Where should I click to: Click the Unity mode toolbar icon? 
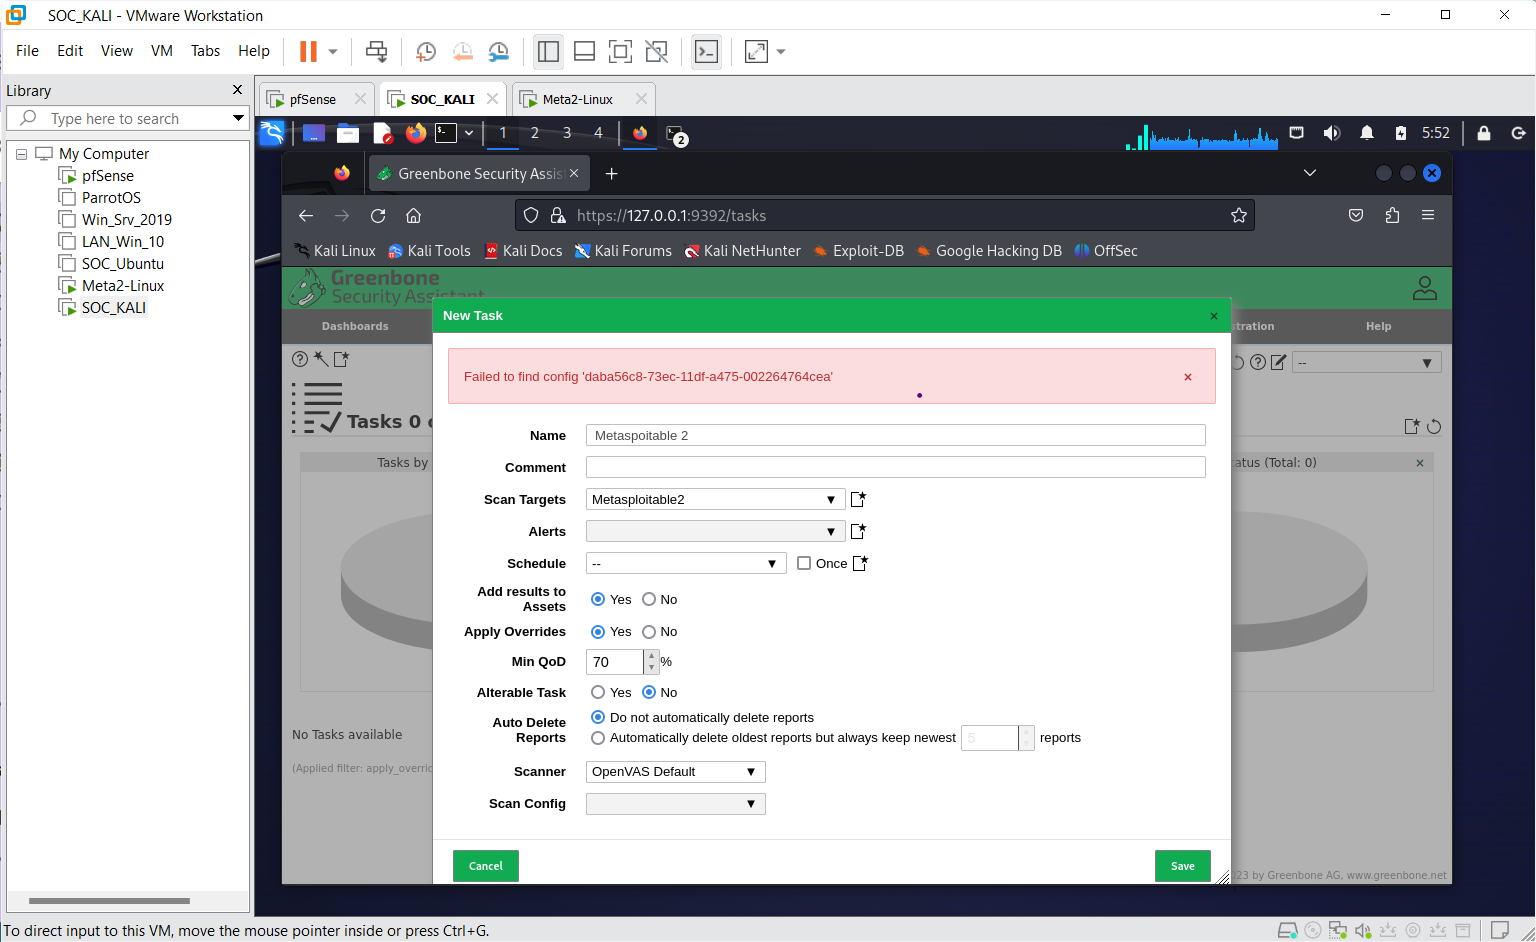click(656, 51)
